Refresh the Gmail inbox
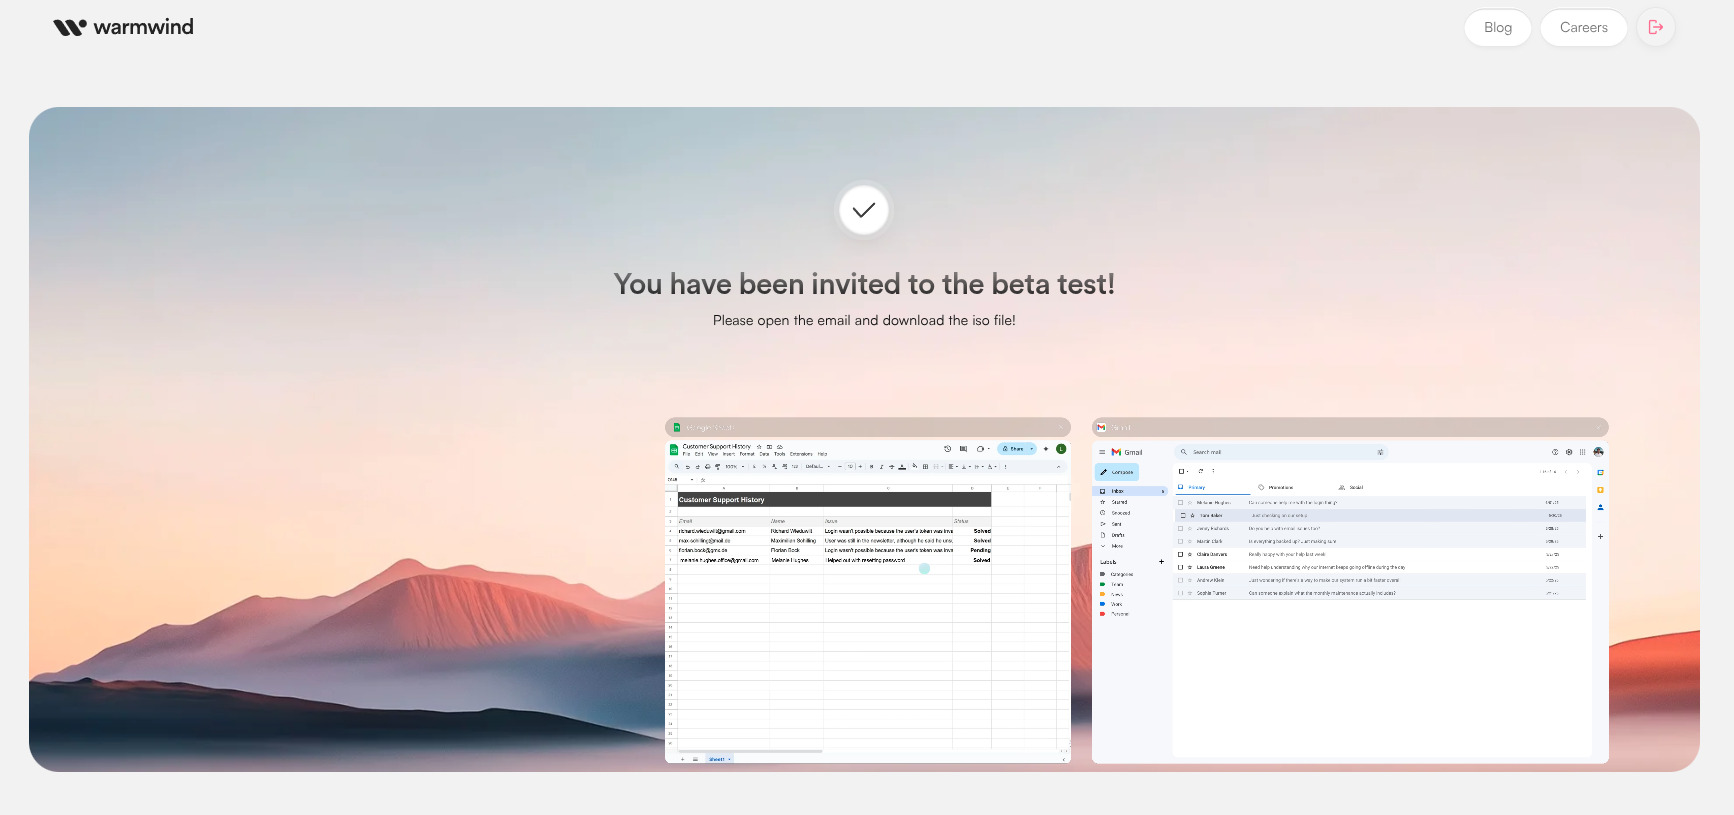 1201,471
